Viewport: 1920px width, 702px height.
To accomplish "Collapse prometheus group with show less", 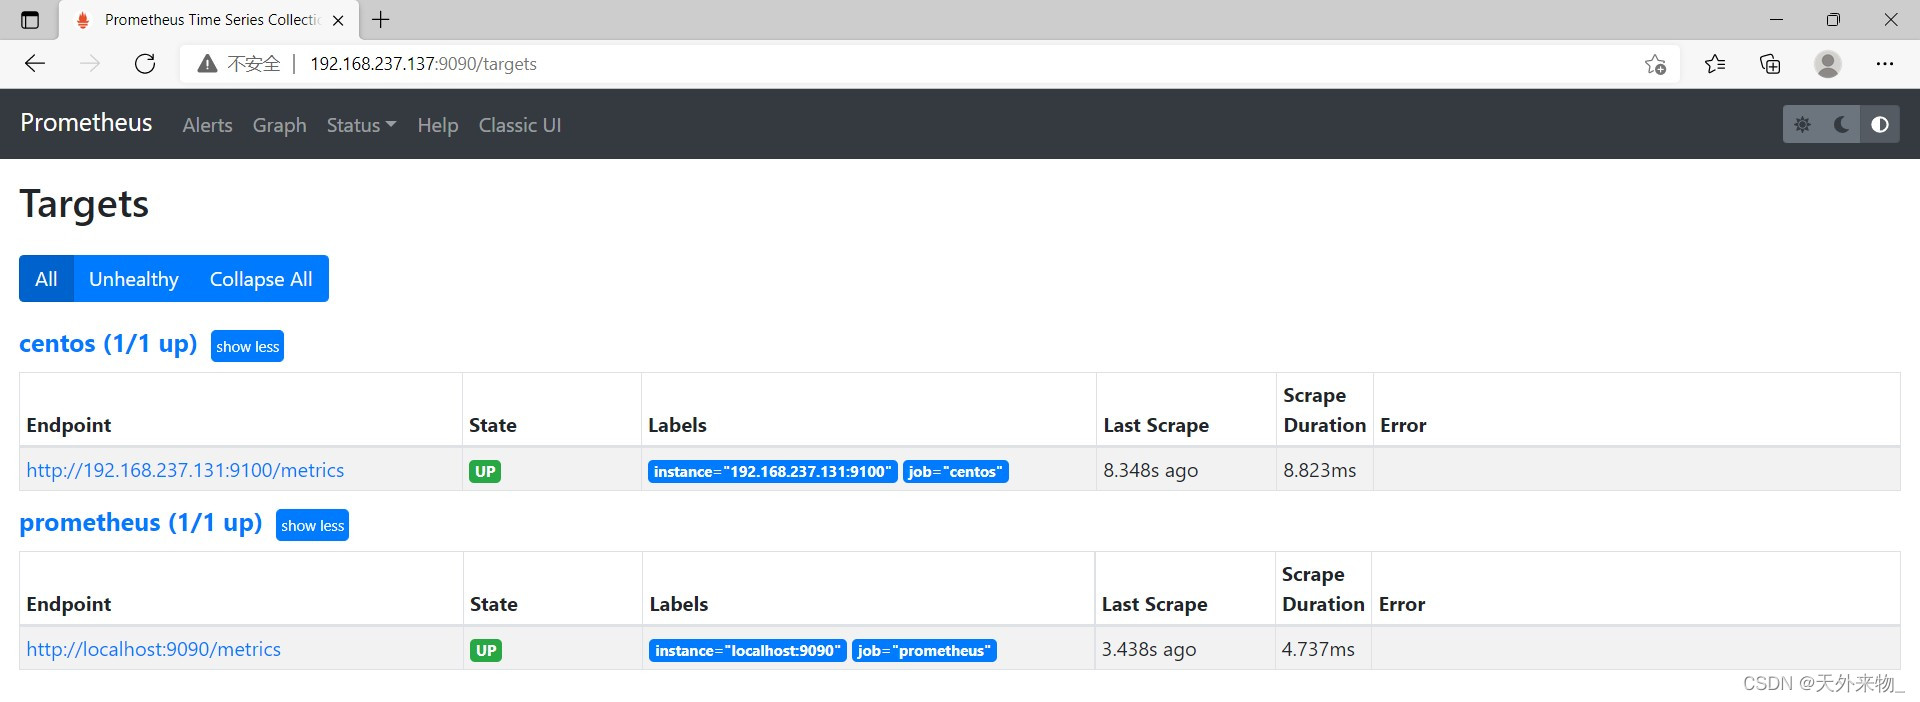I will [x=312, y=526].
